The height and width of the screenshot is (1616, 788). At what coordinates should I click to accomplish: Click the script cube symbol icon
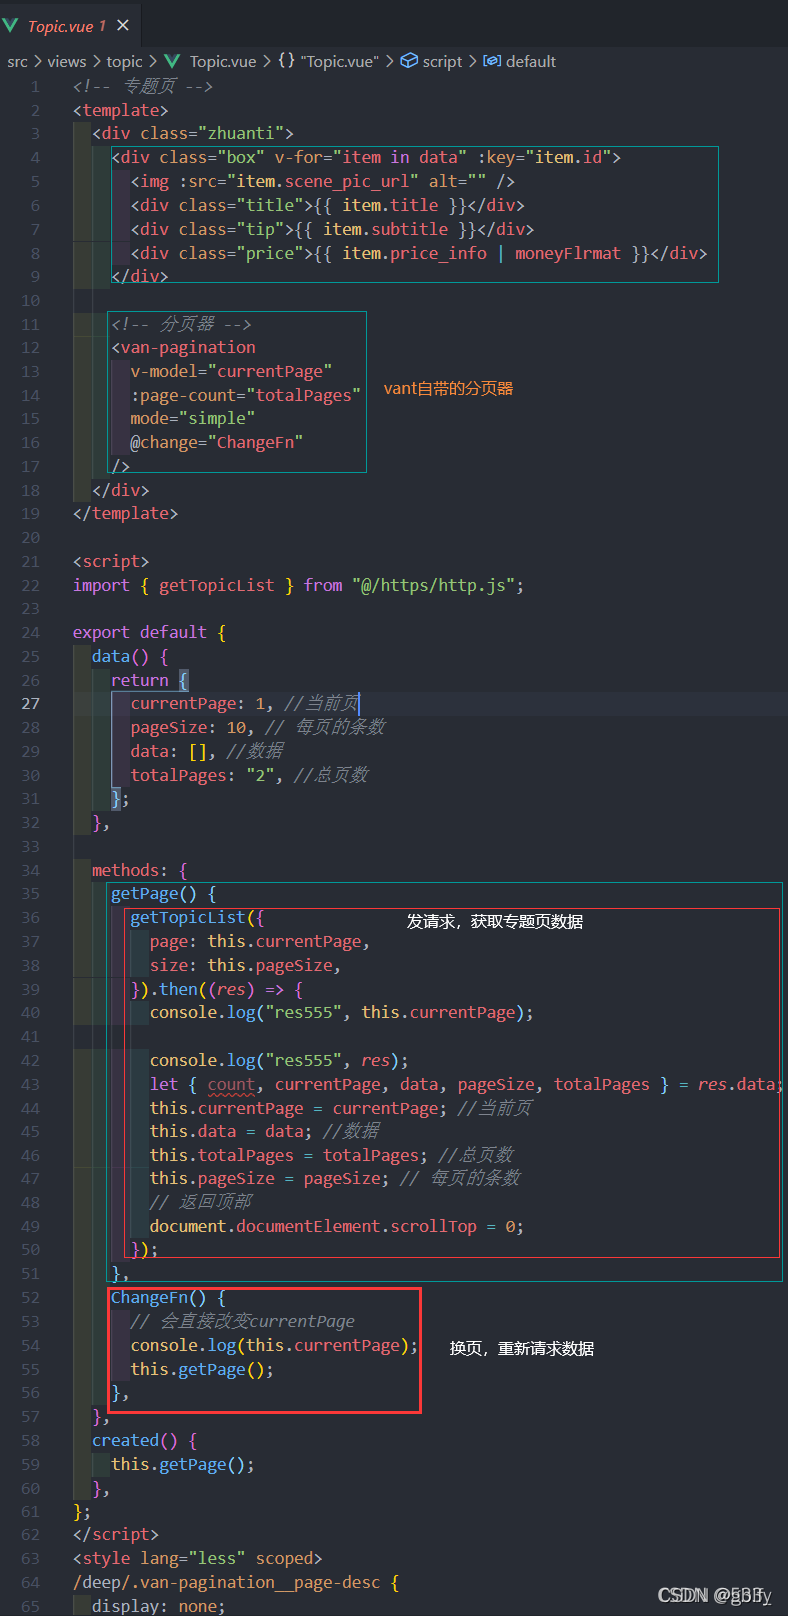[x=409, y=61]
